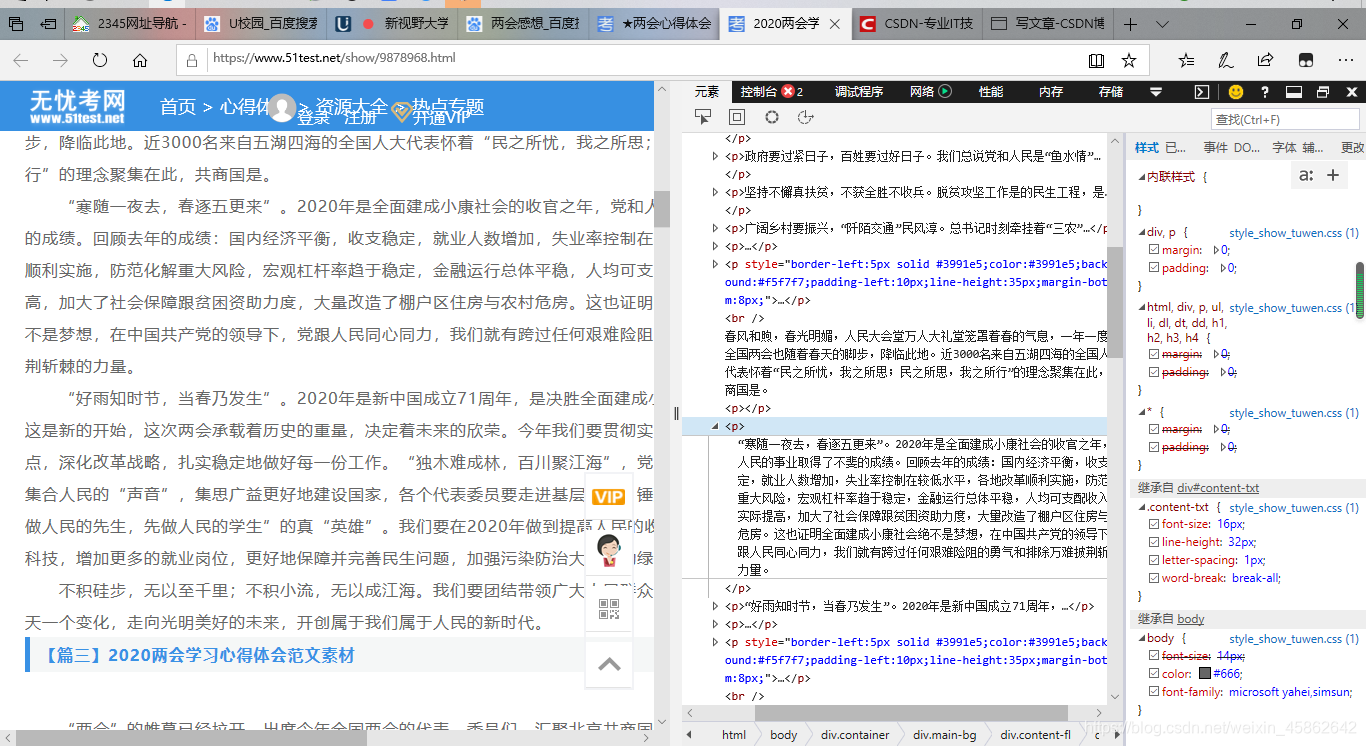Toggle word-break break-all checkbox
1366x746 pixels.
1154,578
